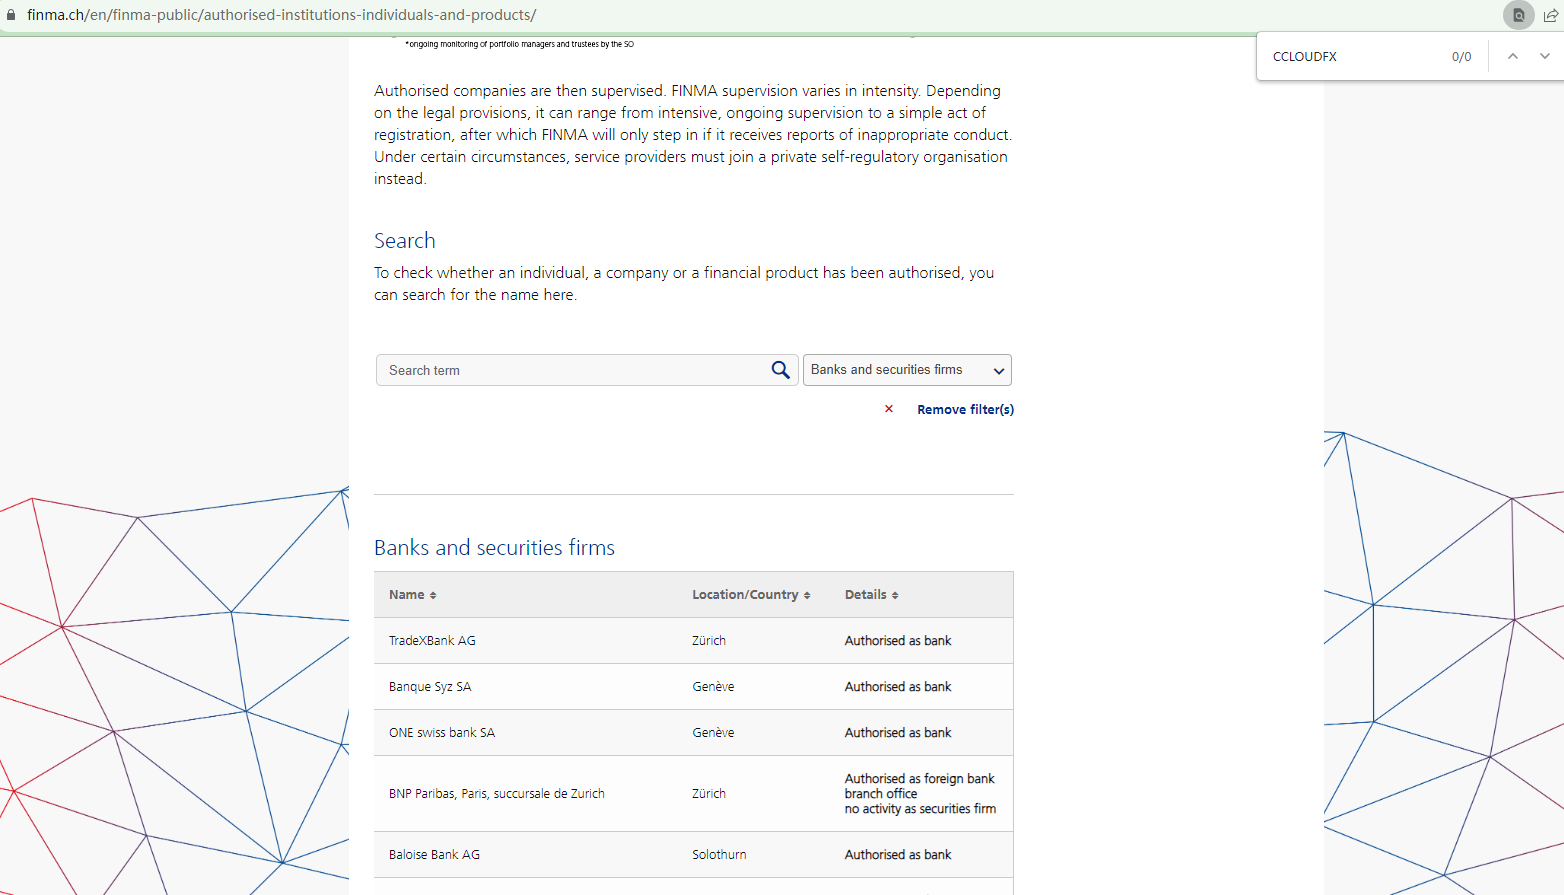The width and height of the screenshot is (1564, 895).
Task: Click the red X remove filter icon
Action: [888, 409]
